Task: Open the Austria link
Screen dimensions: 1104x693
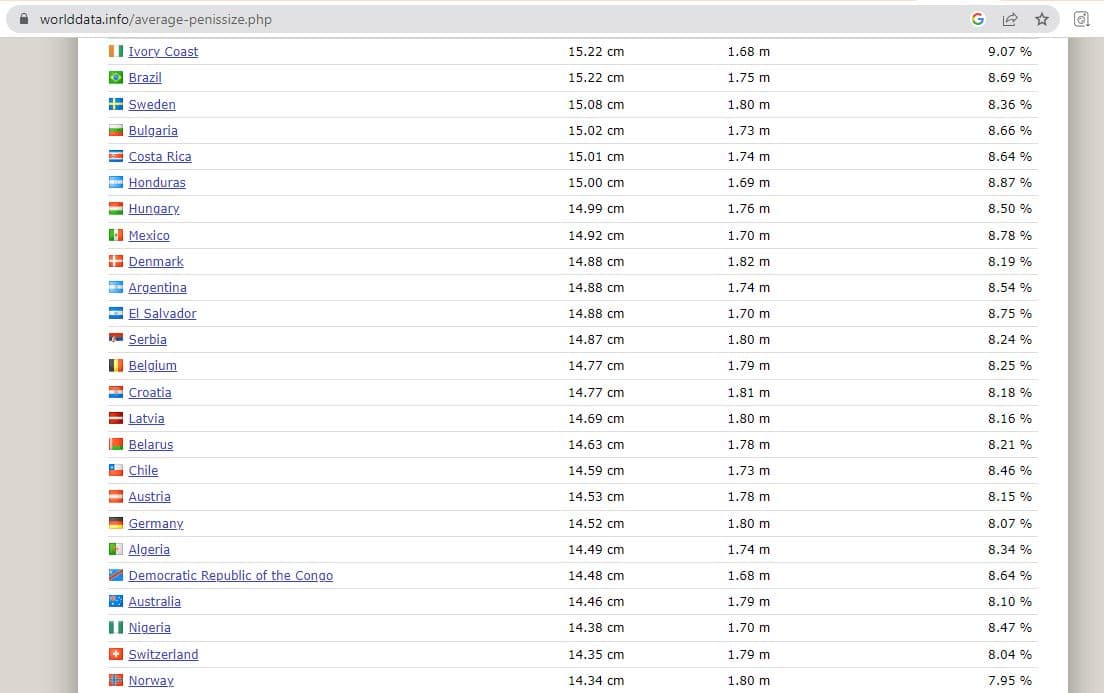Action: (149, 497)
